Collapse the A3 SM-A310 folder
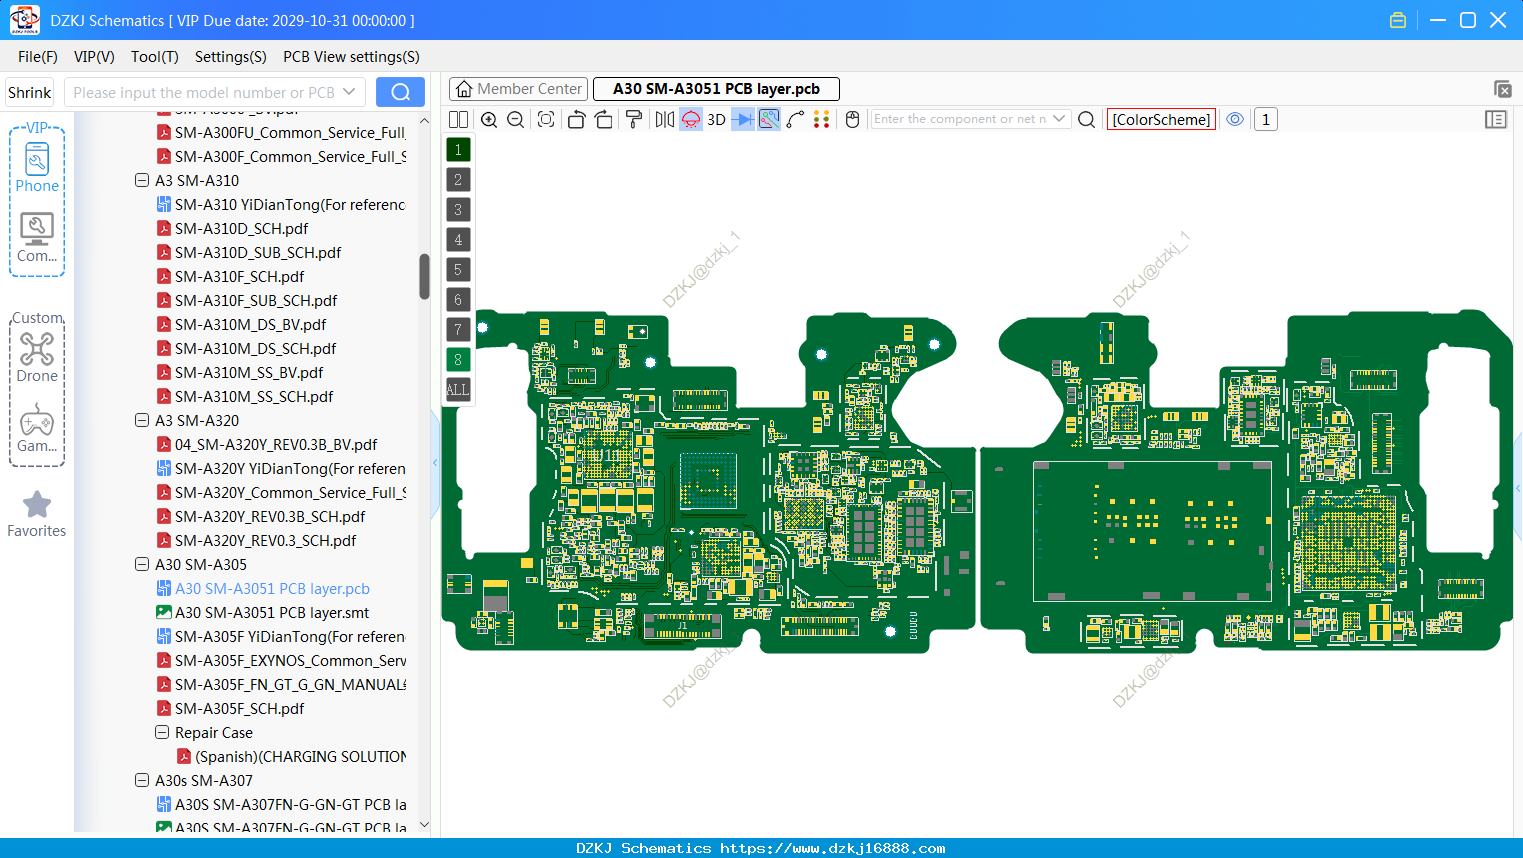Image resolution: width=1523 pixels, height=858 pixels. [142, 181]
